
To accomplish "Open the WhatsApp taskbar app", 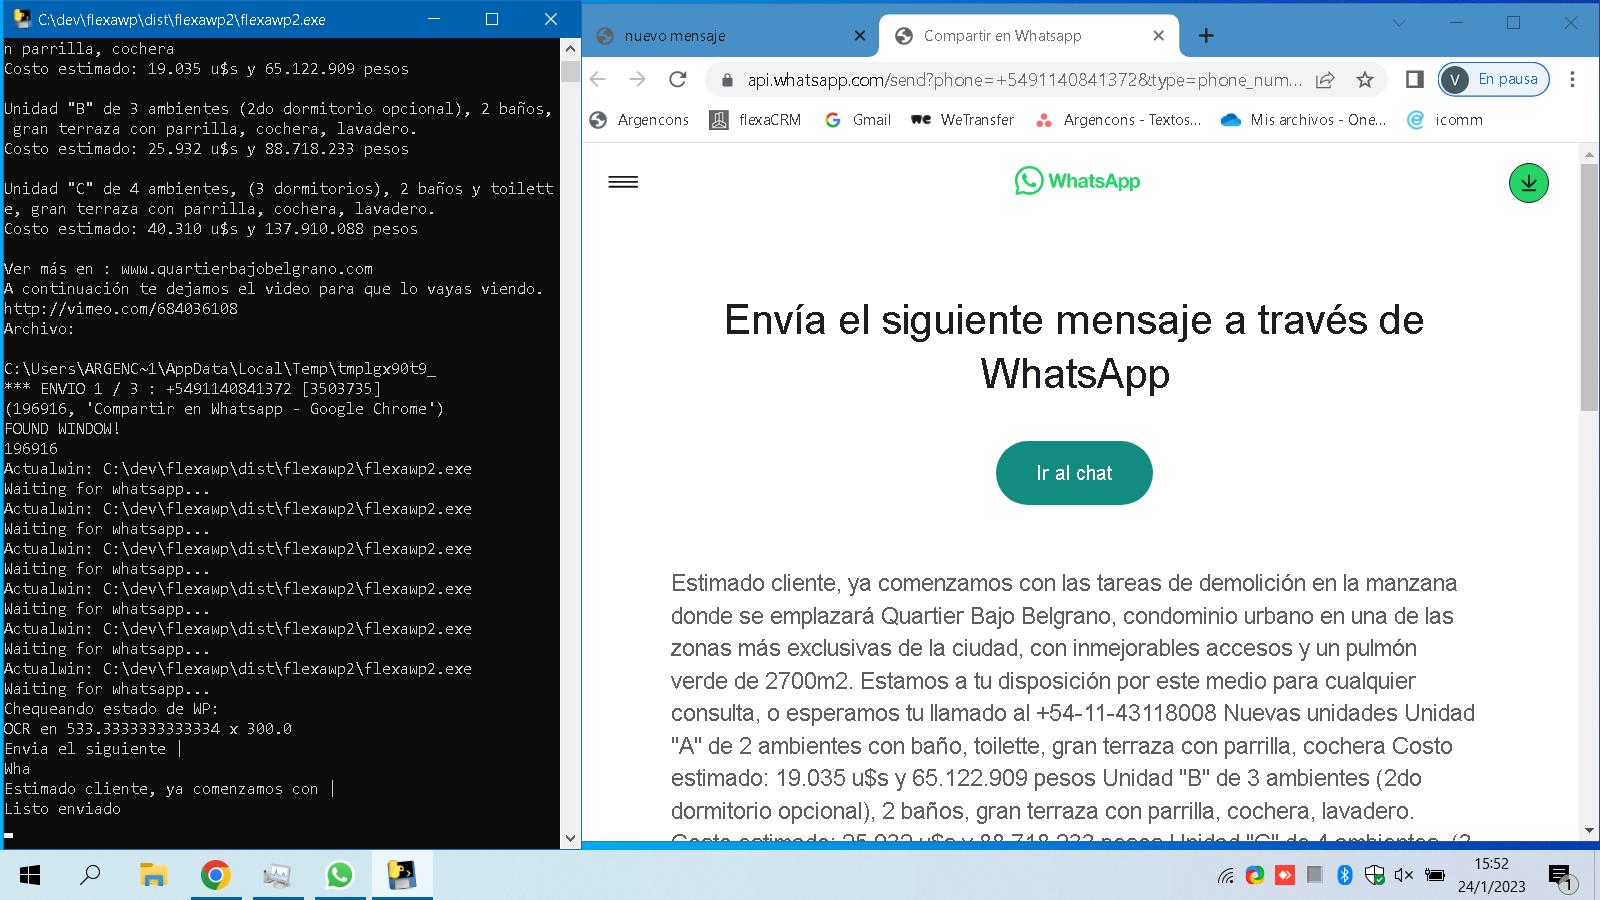I will coord(339,876).
